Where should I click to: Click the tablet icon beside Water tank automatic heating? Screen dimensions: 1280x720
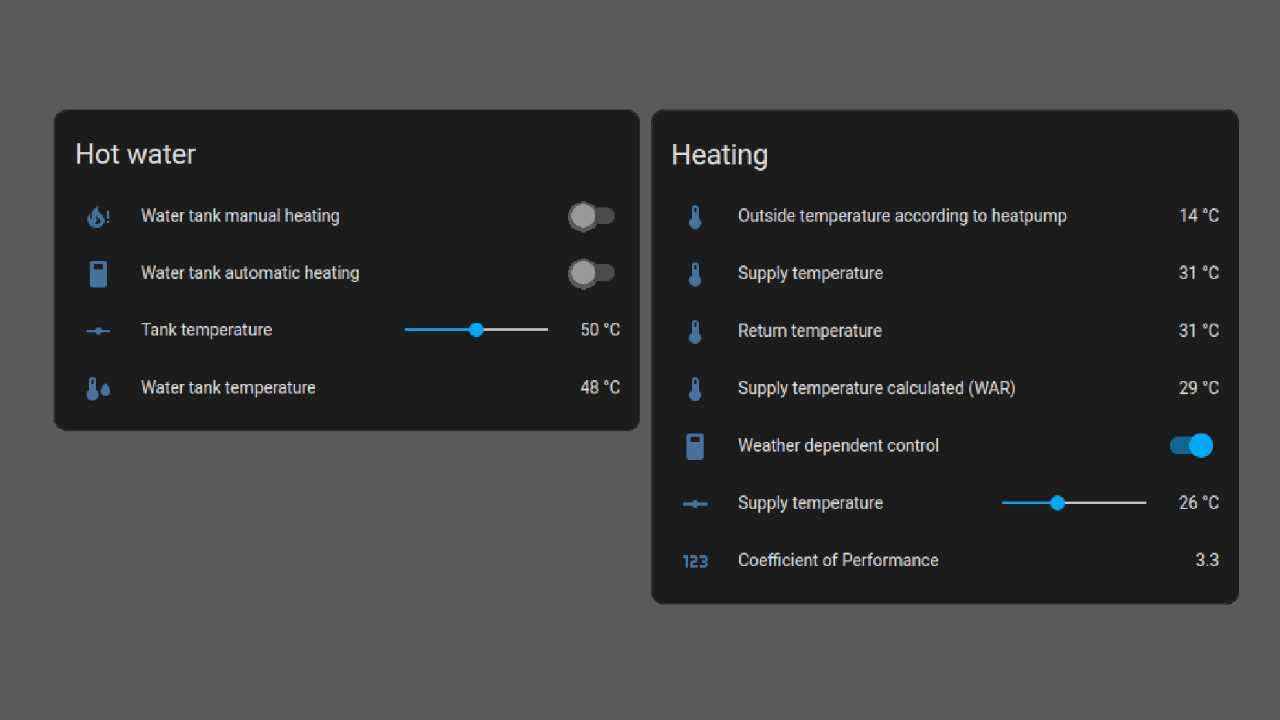click(x=98, y=273)
